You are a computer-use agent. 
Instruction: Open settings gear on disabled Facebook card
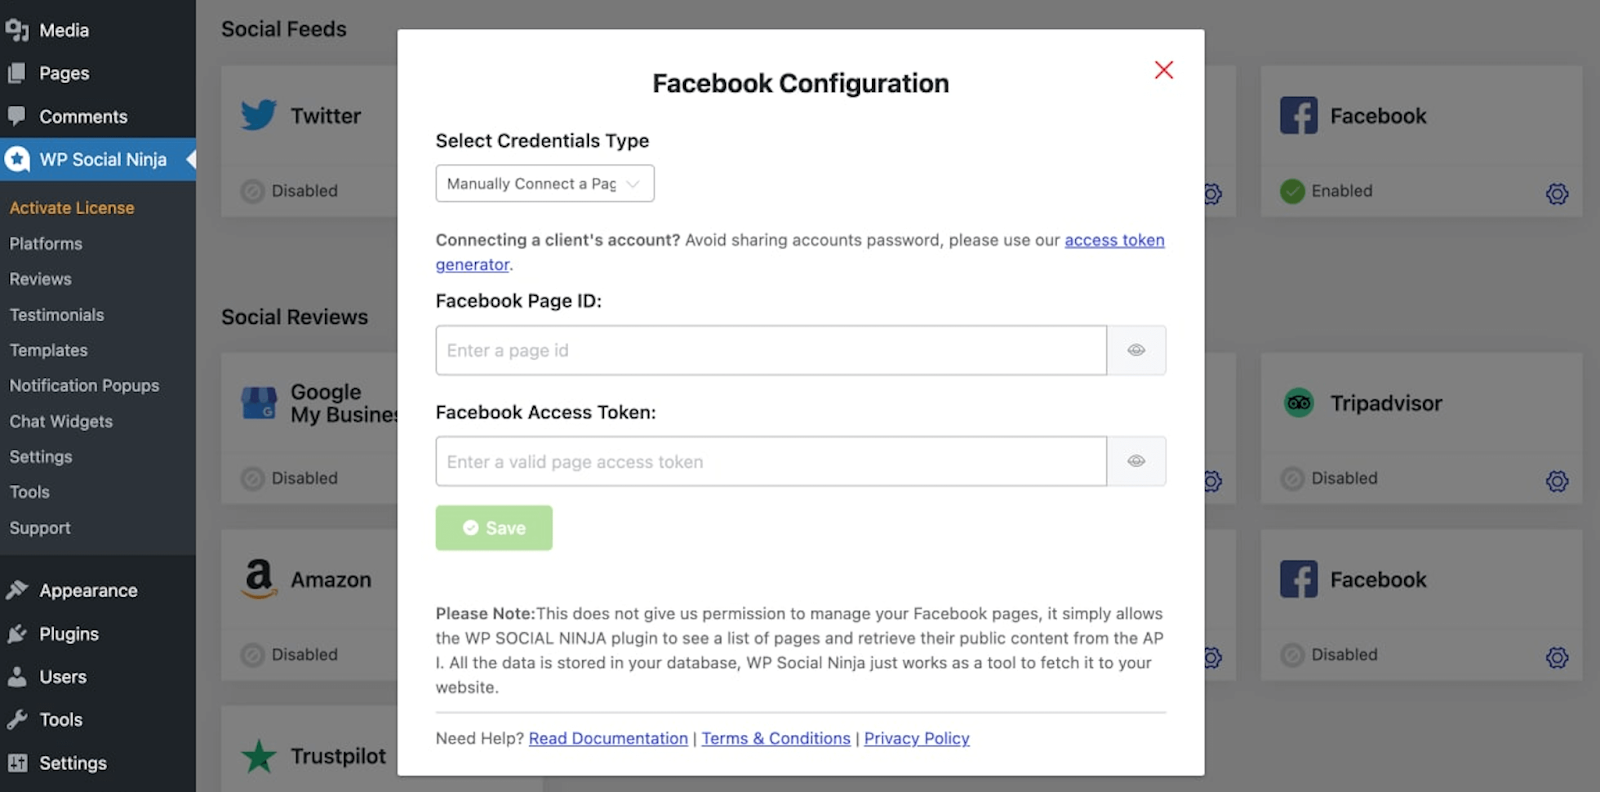(1556, 657)
